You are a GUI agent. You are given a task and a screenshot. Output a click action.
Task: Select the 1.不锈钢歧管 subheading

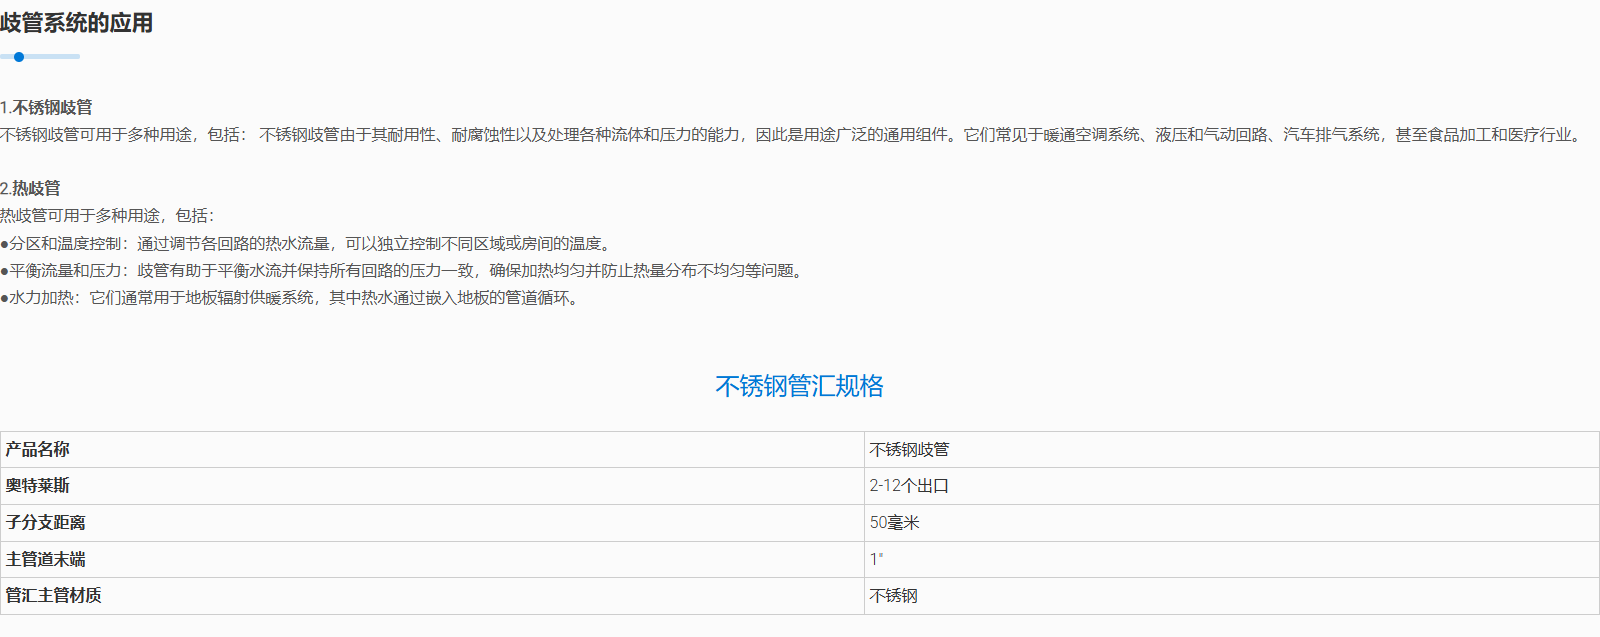click(x=47, y=107)
